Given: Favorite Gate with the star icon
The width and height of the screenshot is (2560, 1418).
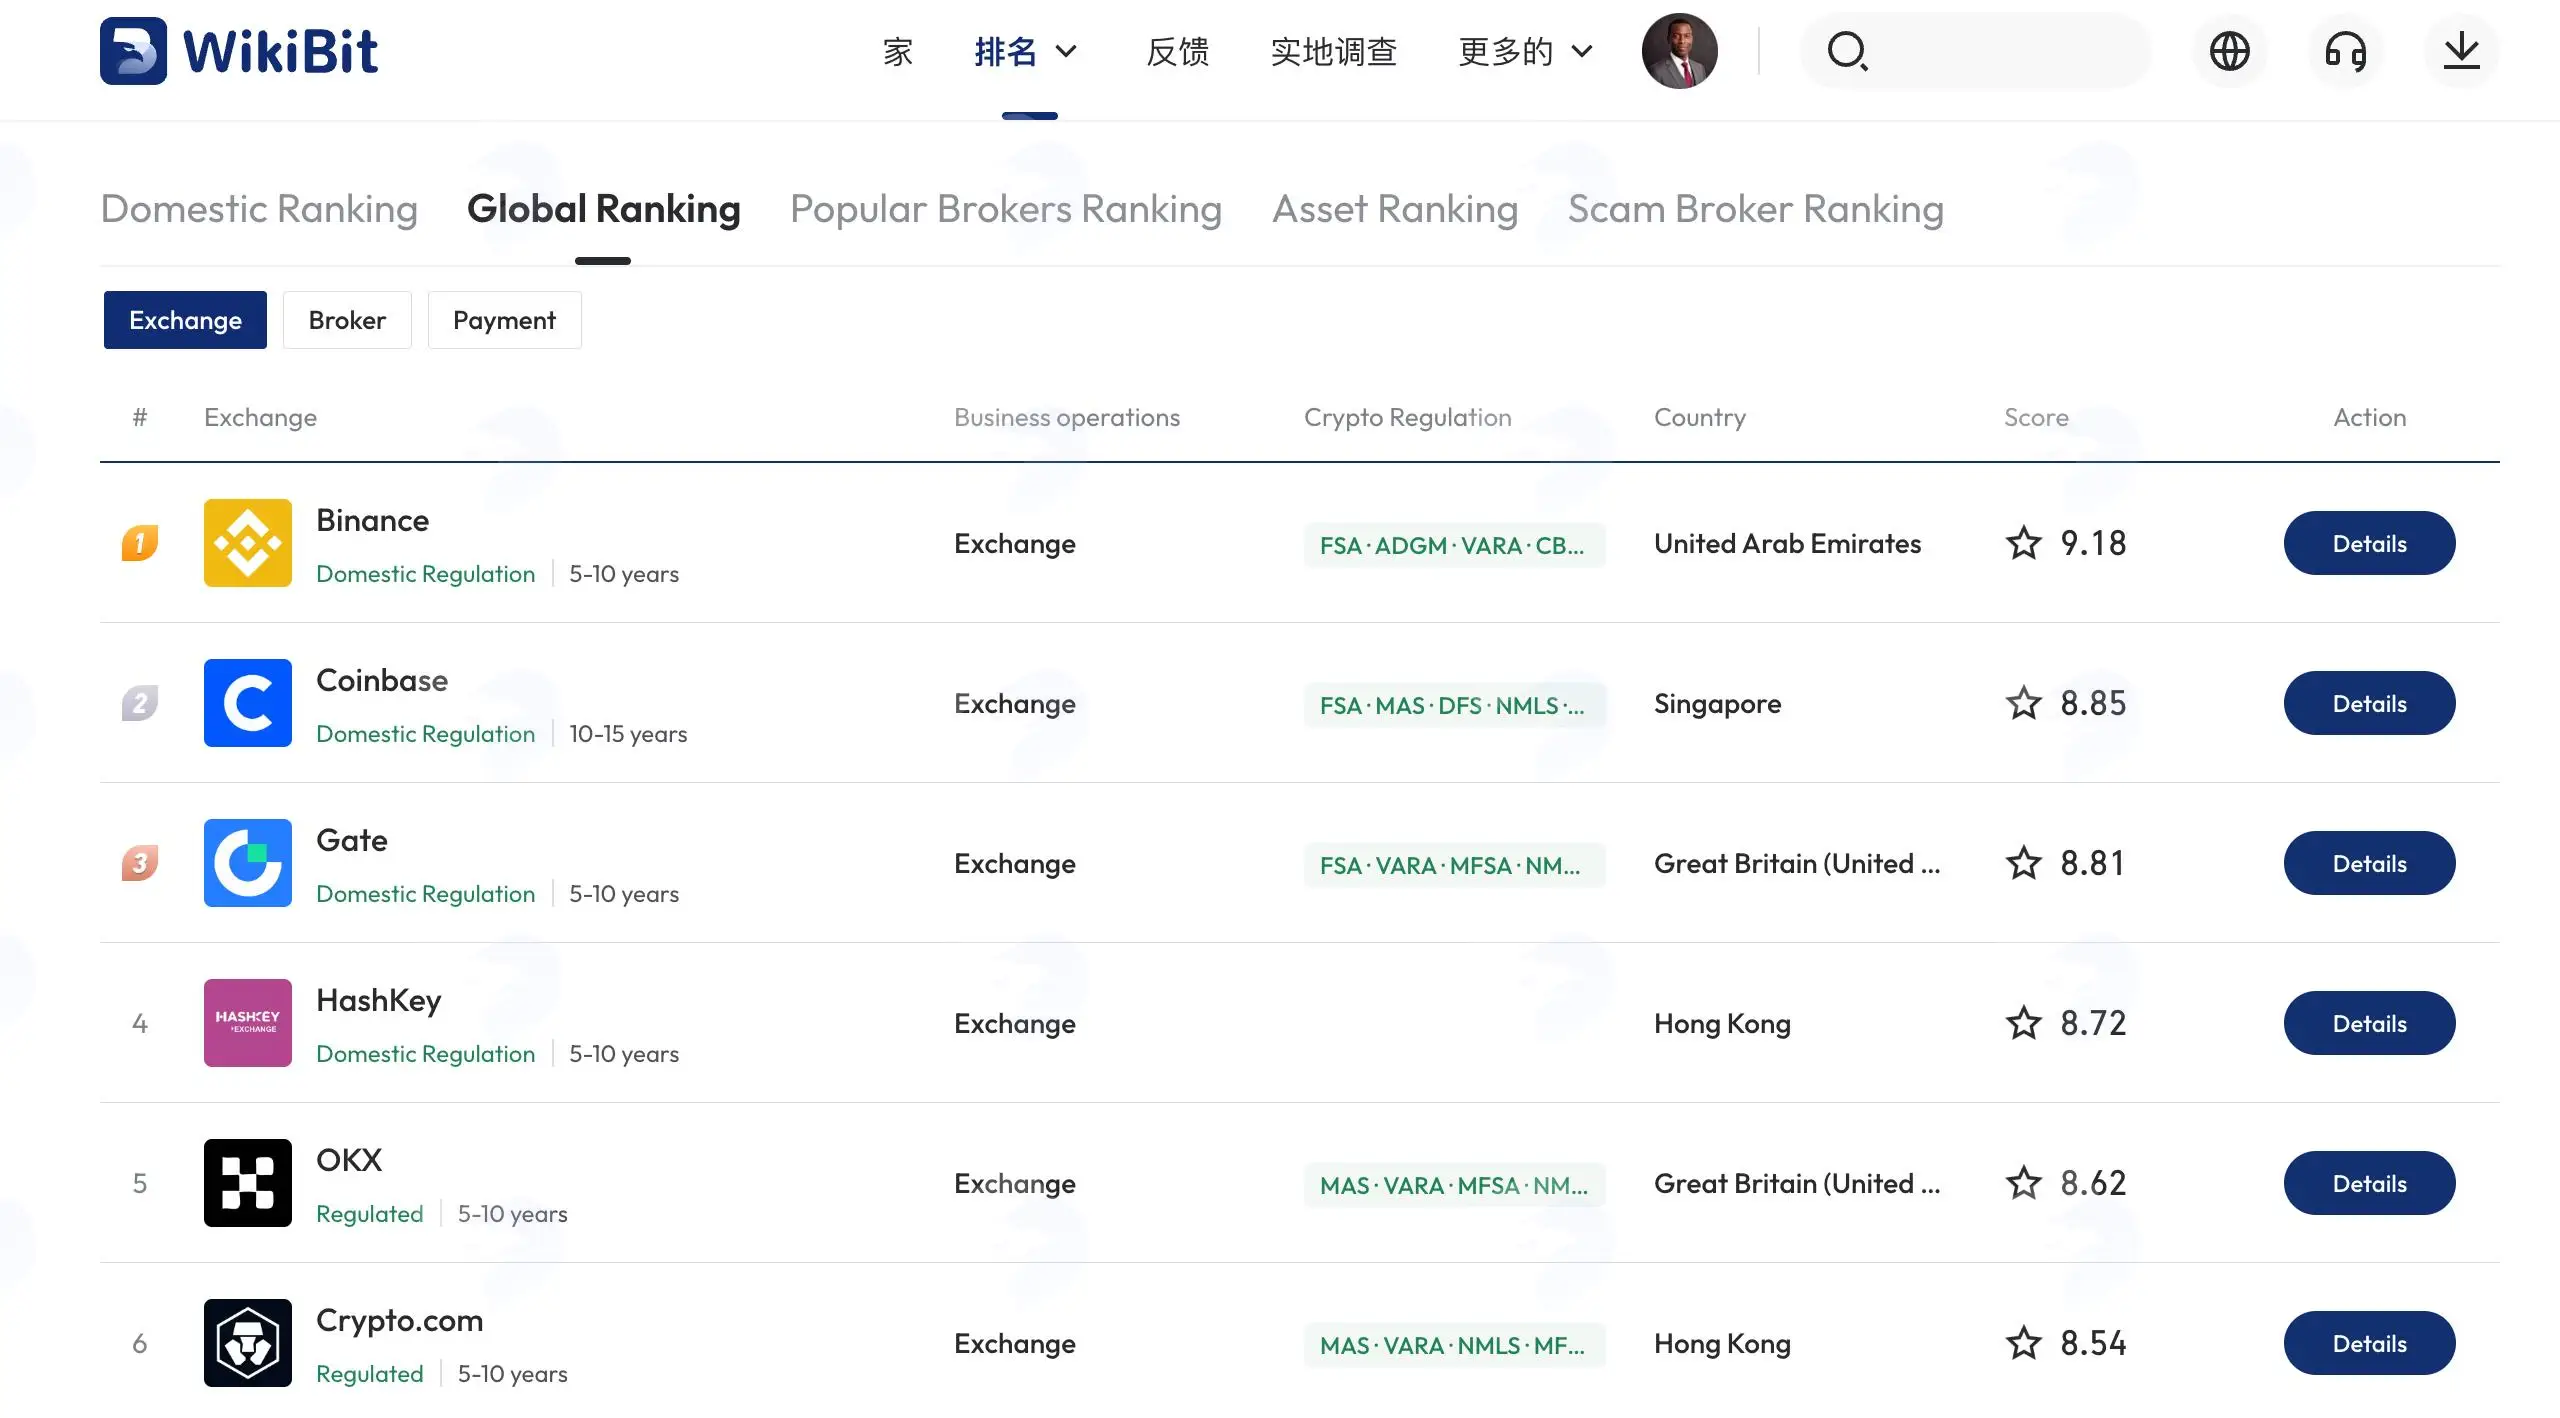Looking at the screenshot, I should (x=2024, y=863).
